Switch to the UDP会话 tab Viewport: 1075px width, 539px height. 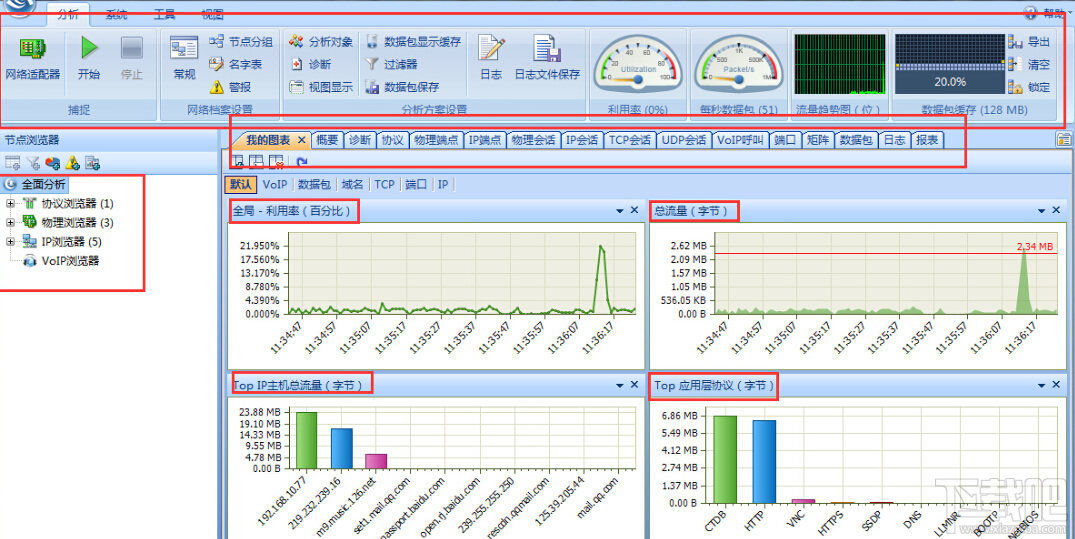pos(684,140)
